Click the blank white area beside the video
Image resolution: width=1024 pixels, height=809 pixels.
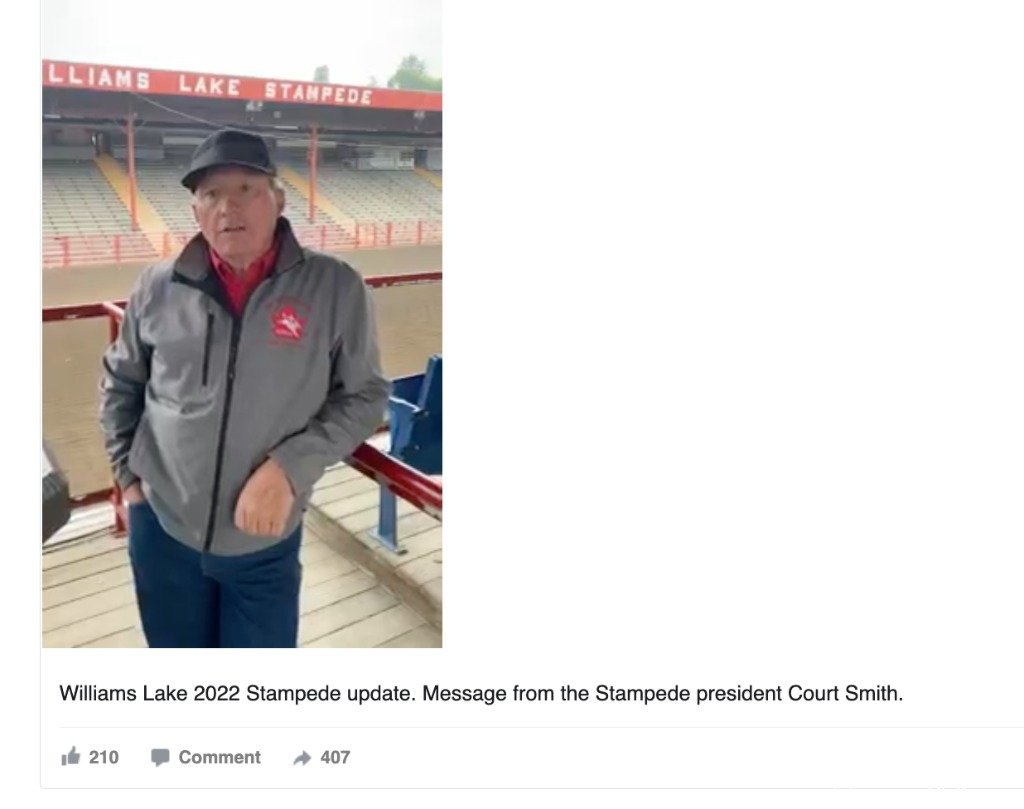tap(731, 324)
